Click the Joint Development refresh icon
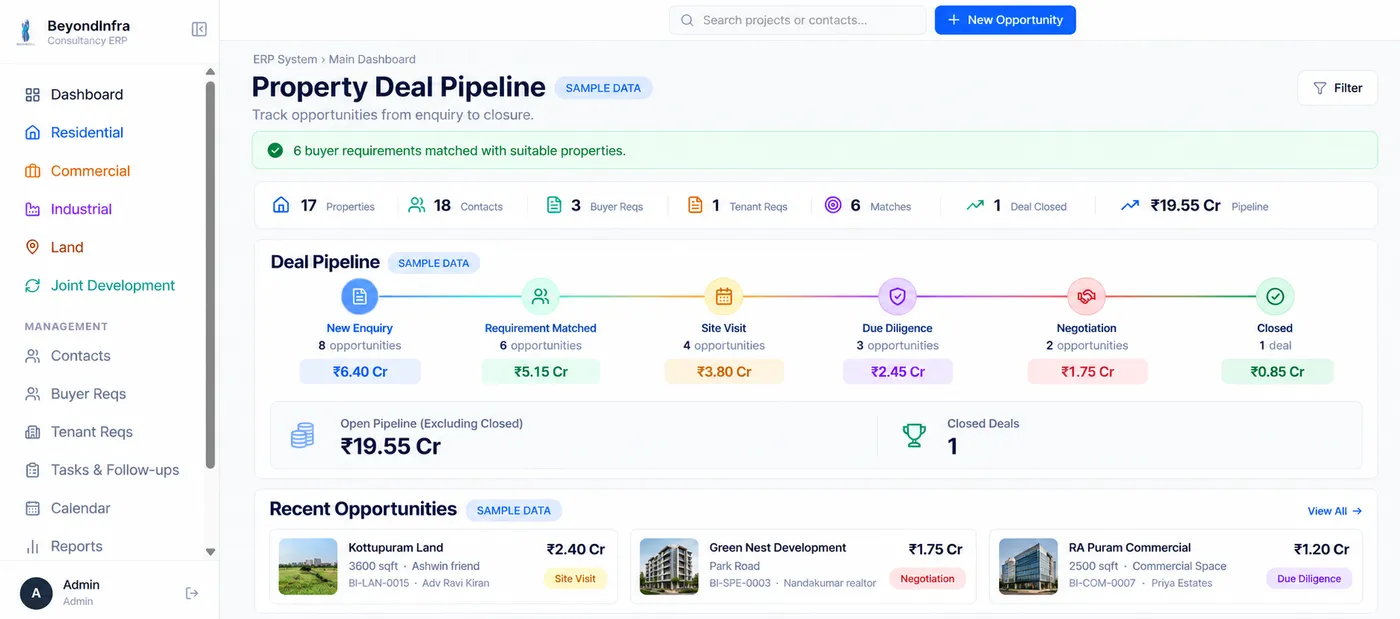Image resolution: width=1400 pixels, height=619 pixels. click(32, 285)
